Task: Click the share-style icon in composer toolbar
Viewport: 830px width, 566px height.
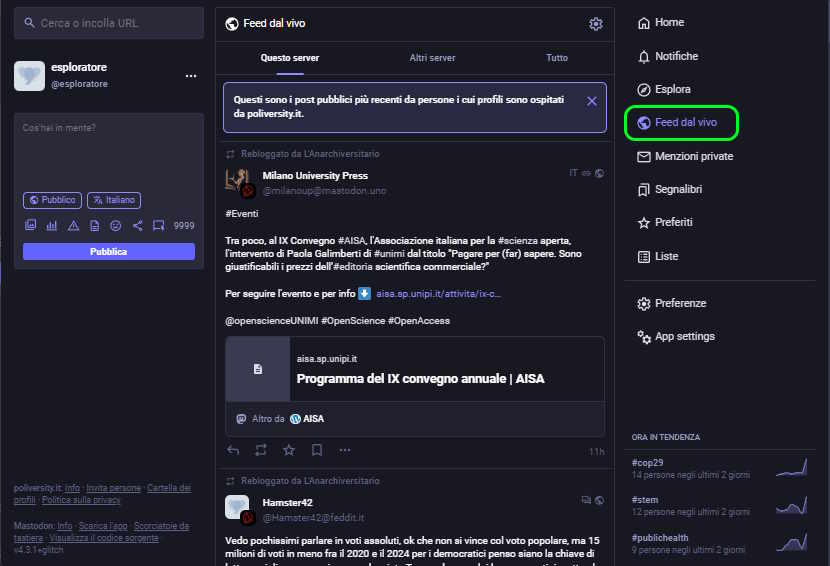Action: pyautogui.click(x=137, y=226)
